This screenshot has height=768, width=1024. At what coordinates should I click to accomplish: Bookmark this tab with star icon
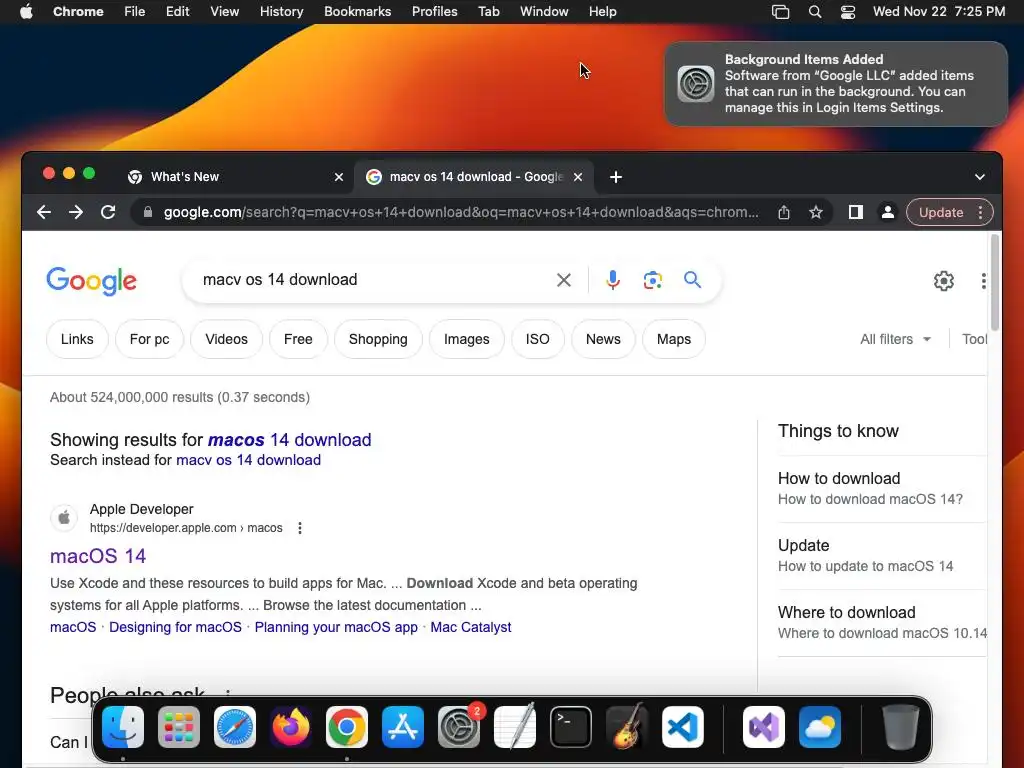point(816,212)
